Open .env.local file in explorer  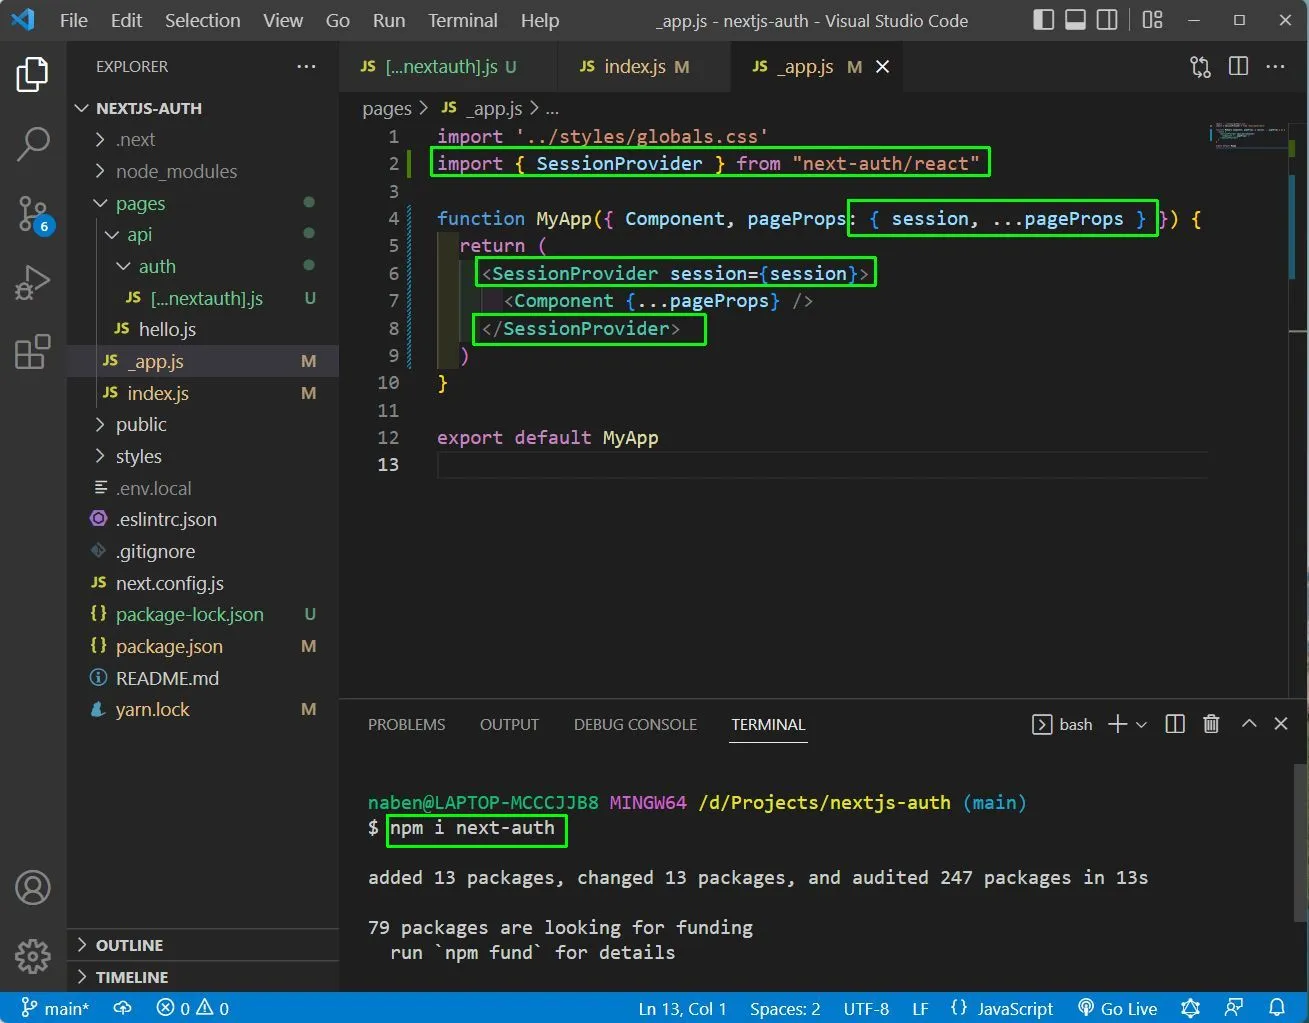[x=203, y=488]
